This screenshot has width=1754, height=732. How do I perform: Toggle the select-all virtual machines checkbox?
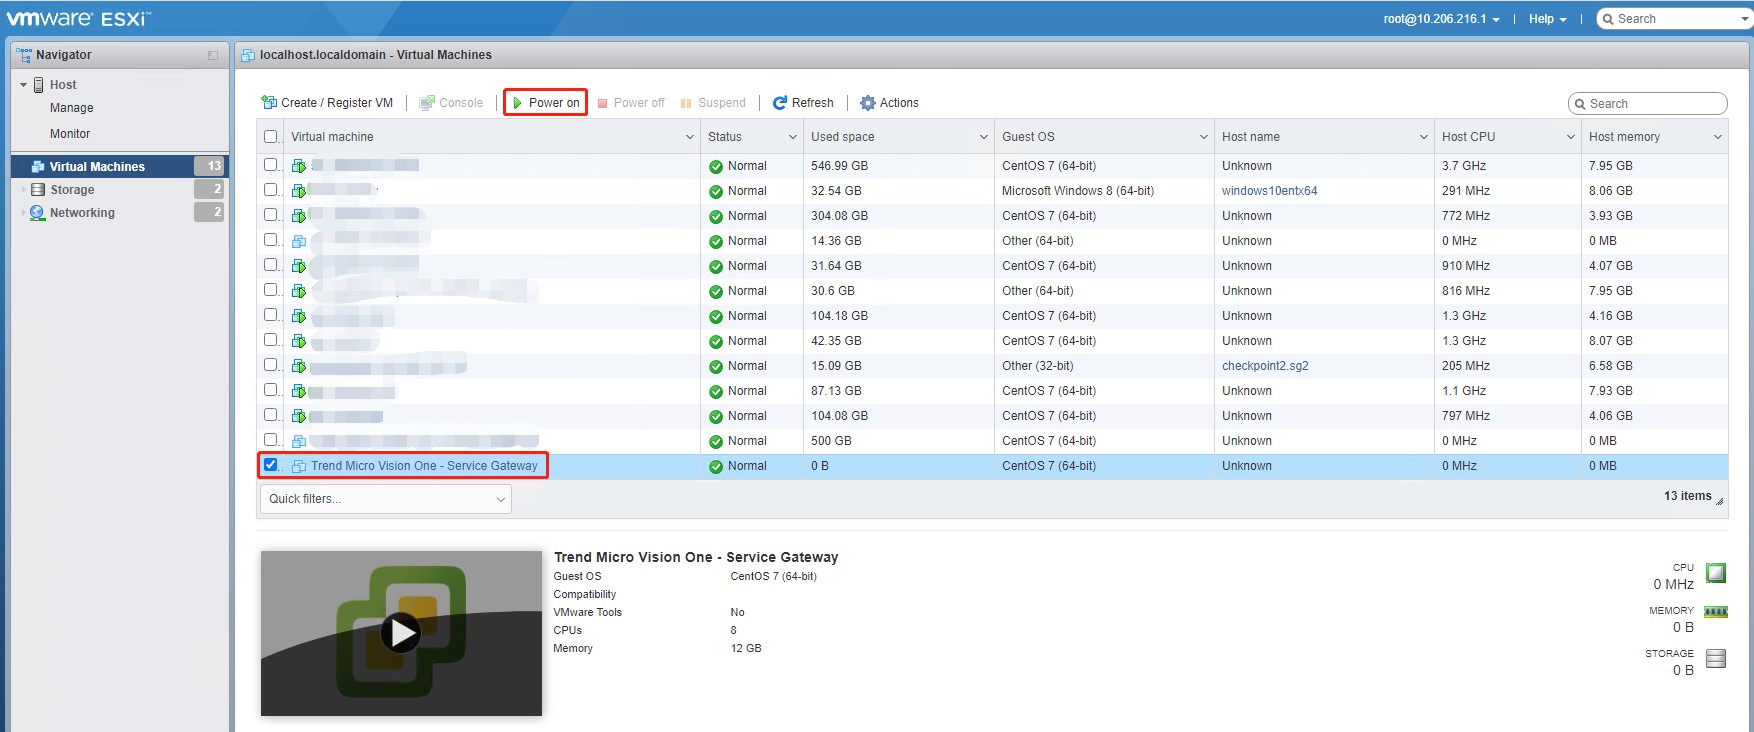coord(271,137)
